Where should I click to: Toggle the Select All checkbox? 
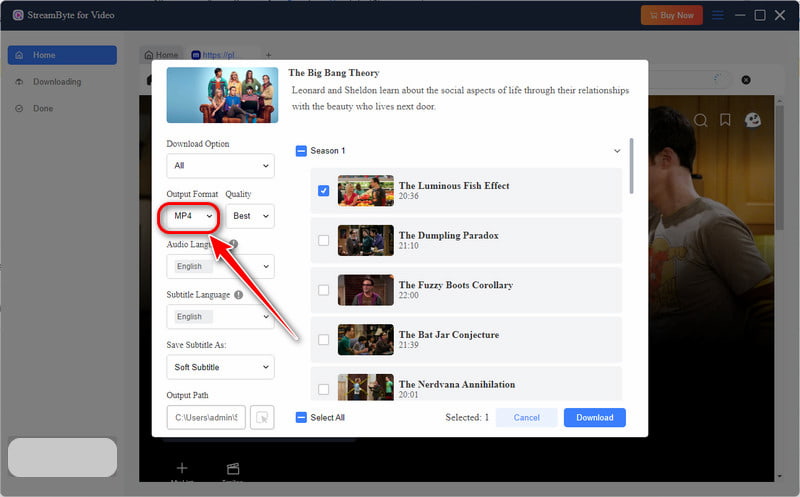(x=301, y=417)
